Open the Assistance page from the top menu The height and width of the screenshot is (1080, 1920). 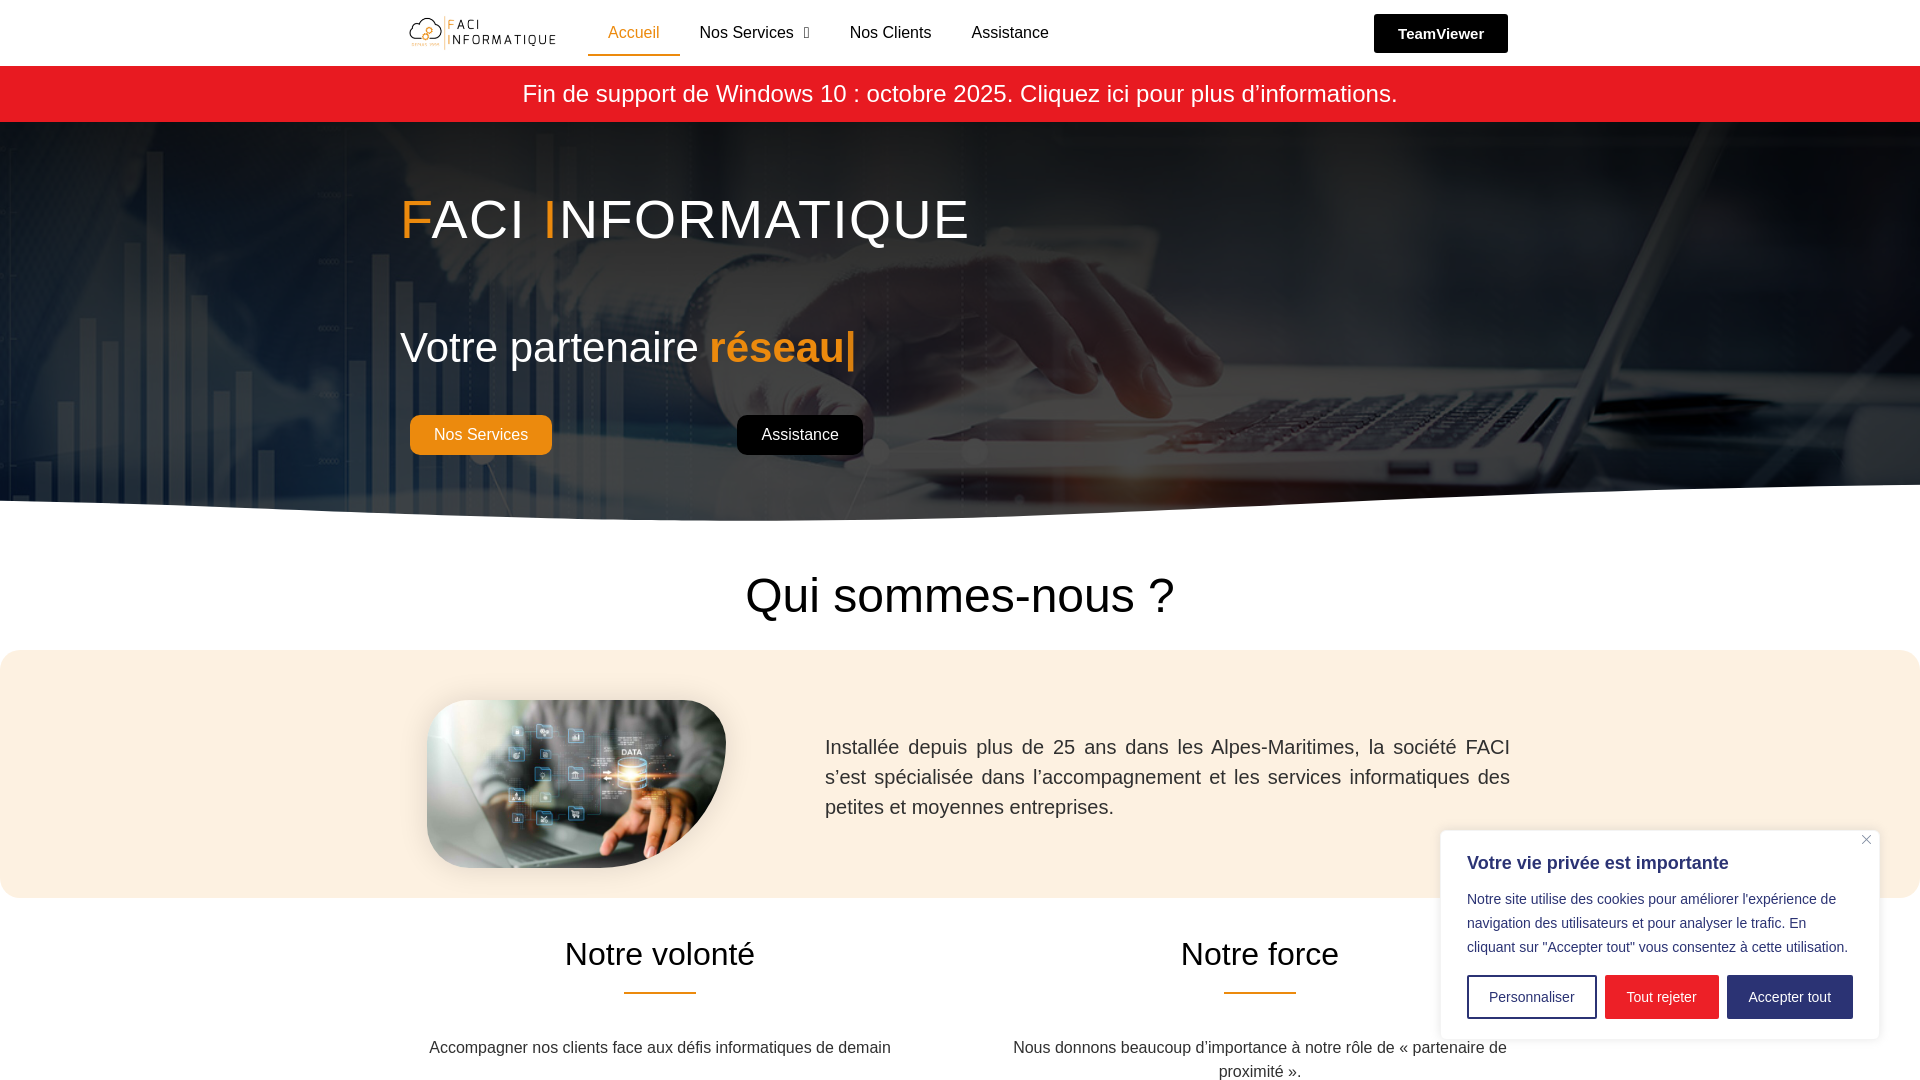pos(1009,33)
